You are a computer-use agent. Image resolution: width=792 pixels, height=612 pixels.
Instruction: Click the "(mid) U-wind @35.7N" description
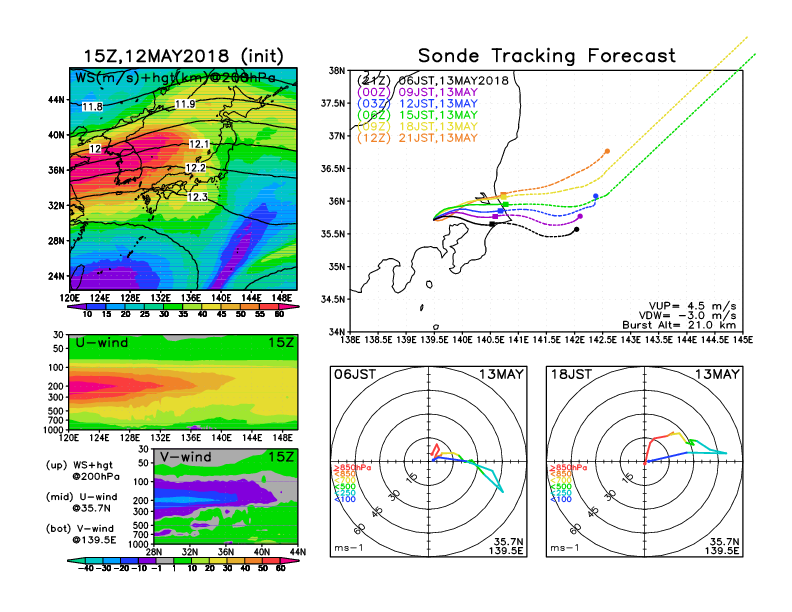(81, 502)
